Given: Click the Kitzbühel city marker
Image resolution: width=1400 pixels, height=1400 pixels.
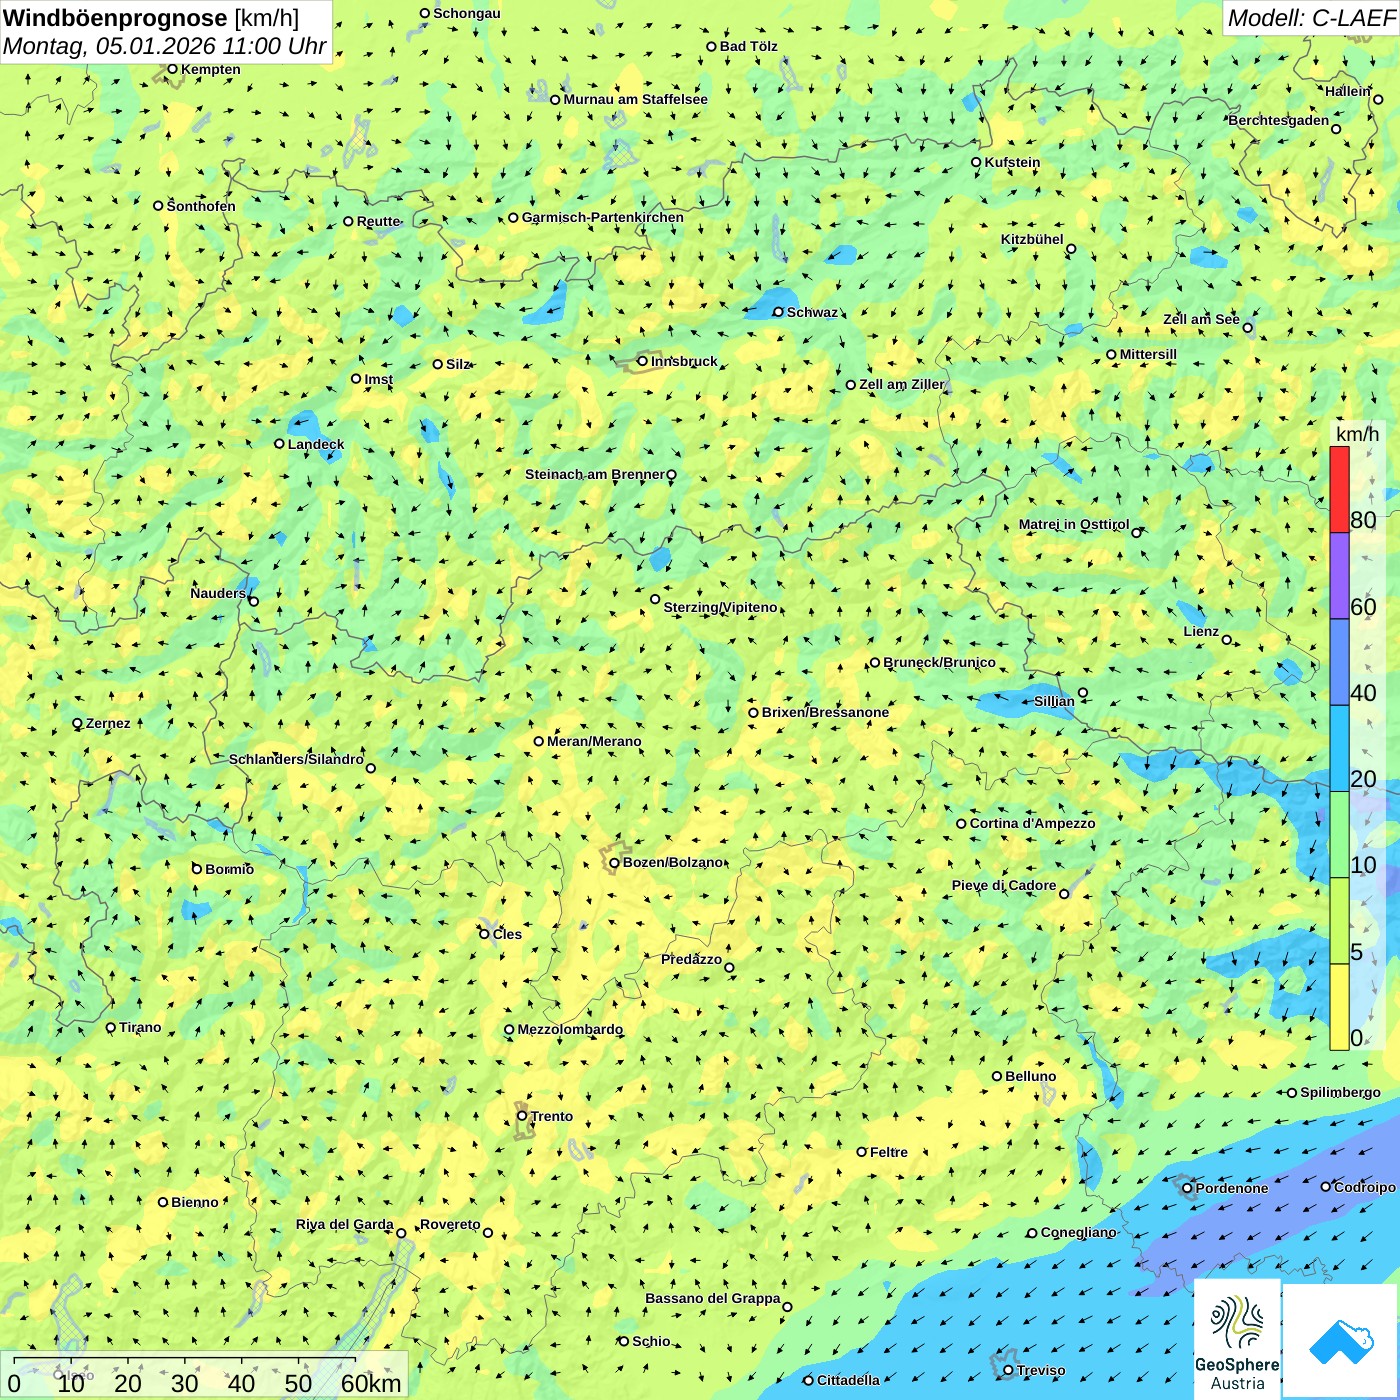Looking at the screenshot, I should 1071,249.
